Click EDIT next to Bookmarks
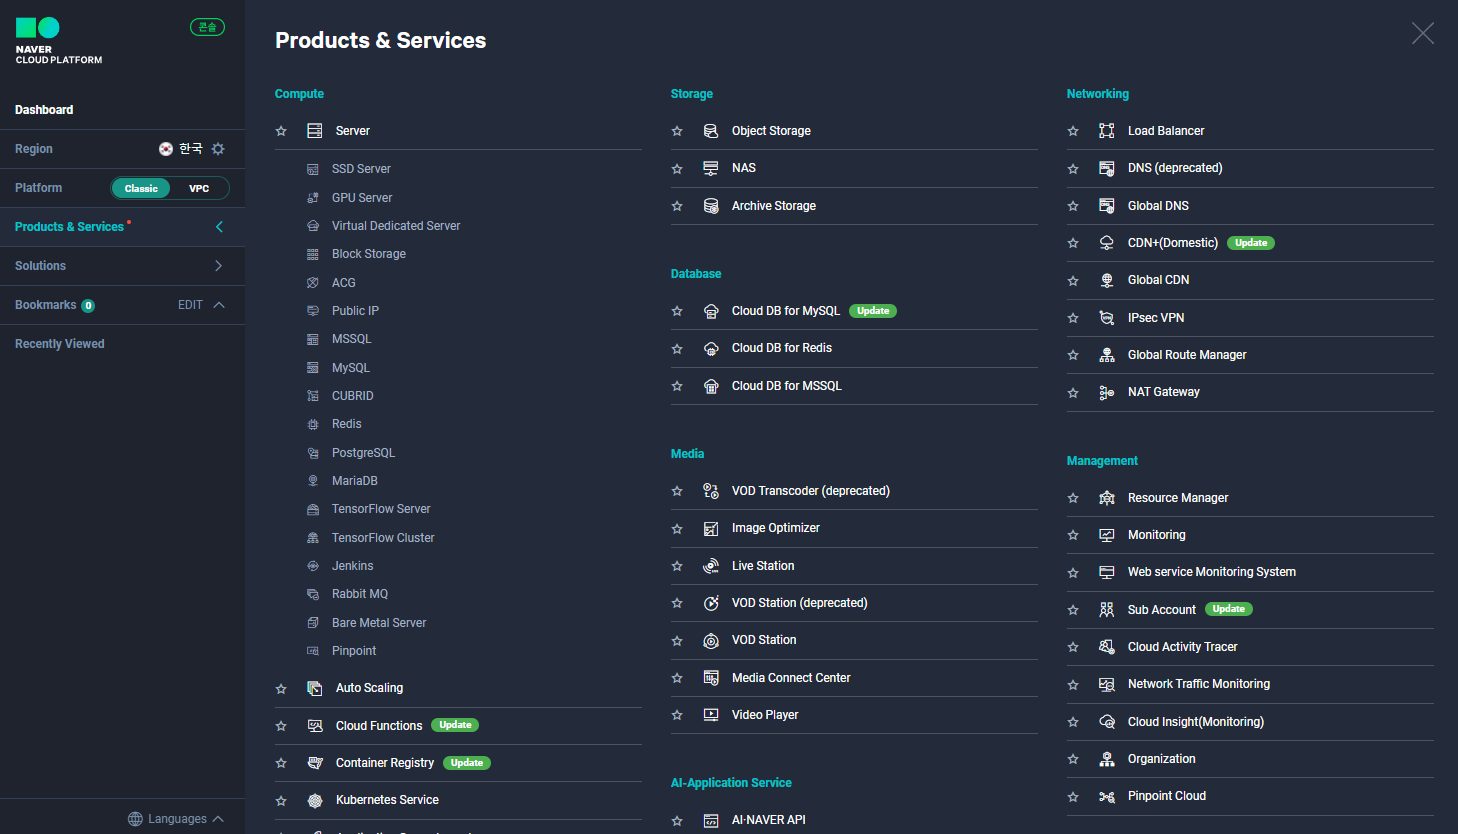Image resolution: width=1458 pixels, height=834 pixels. [x=190, y=305]
